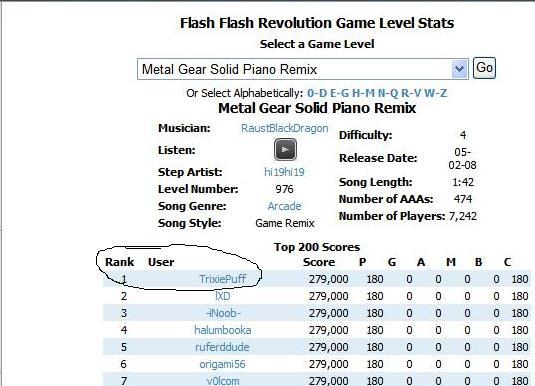View origami56's user profile
535x386 pixels.
pos(222,364)
